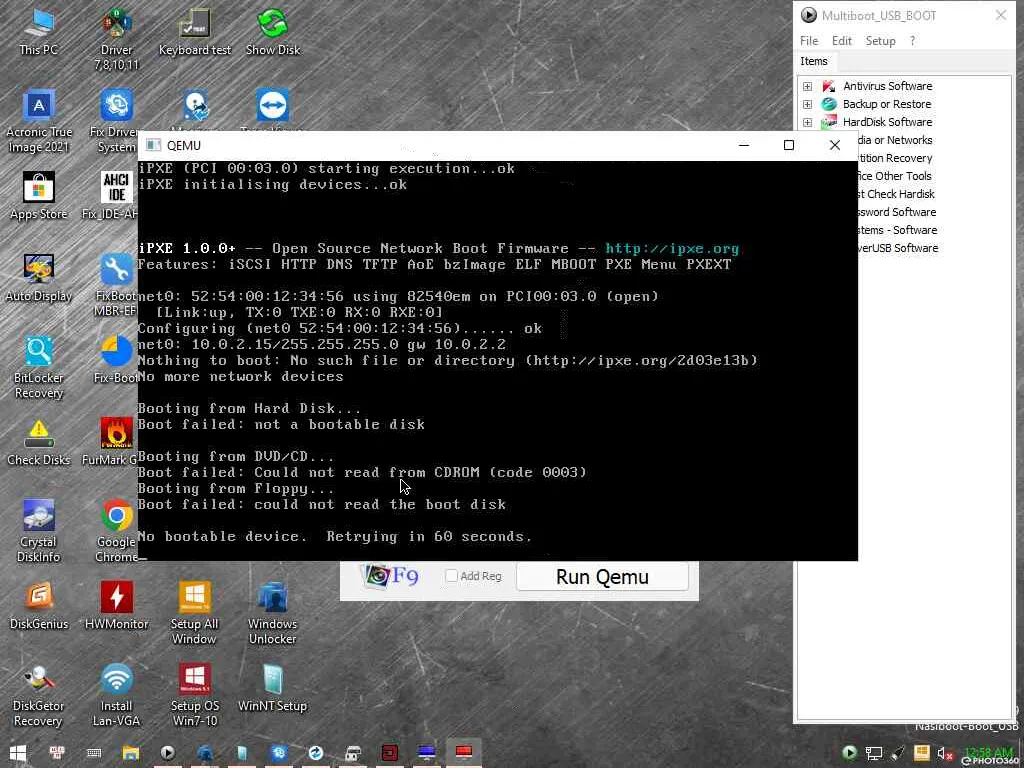Close the Multiboot_USB_BOOT window
The width and height of the screenshot is (1024, 768).
click(1000, 15)
